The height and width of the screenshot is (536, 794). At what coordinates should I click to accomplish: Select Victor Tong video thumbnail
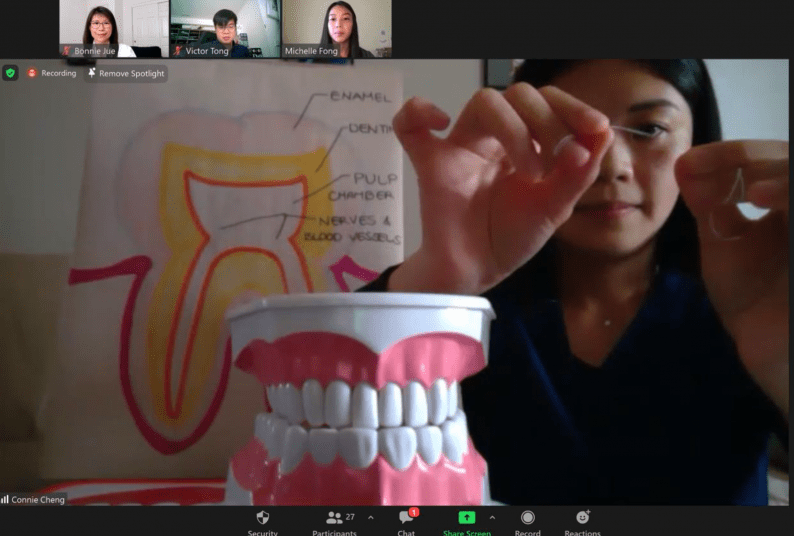225,28
